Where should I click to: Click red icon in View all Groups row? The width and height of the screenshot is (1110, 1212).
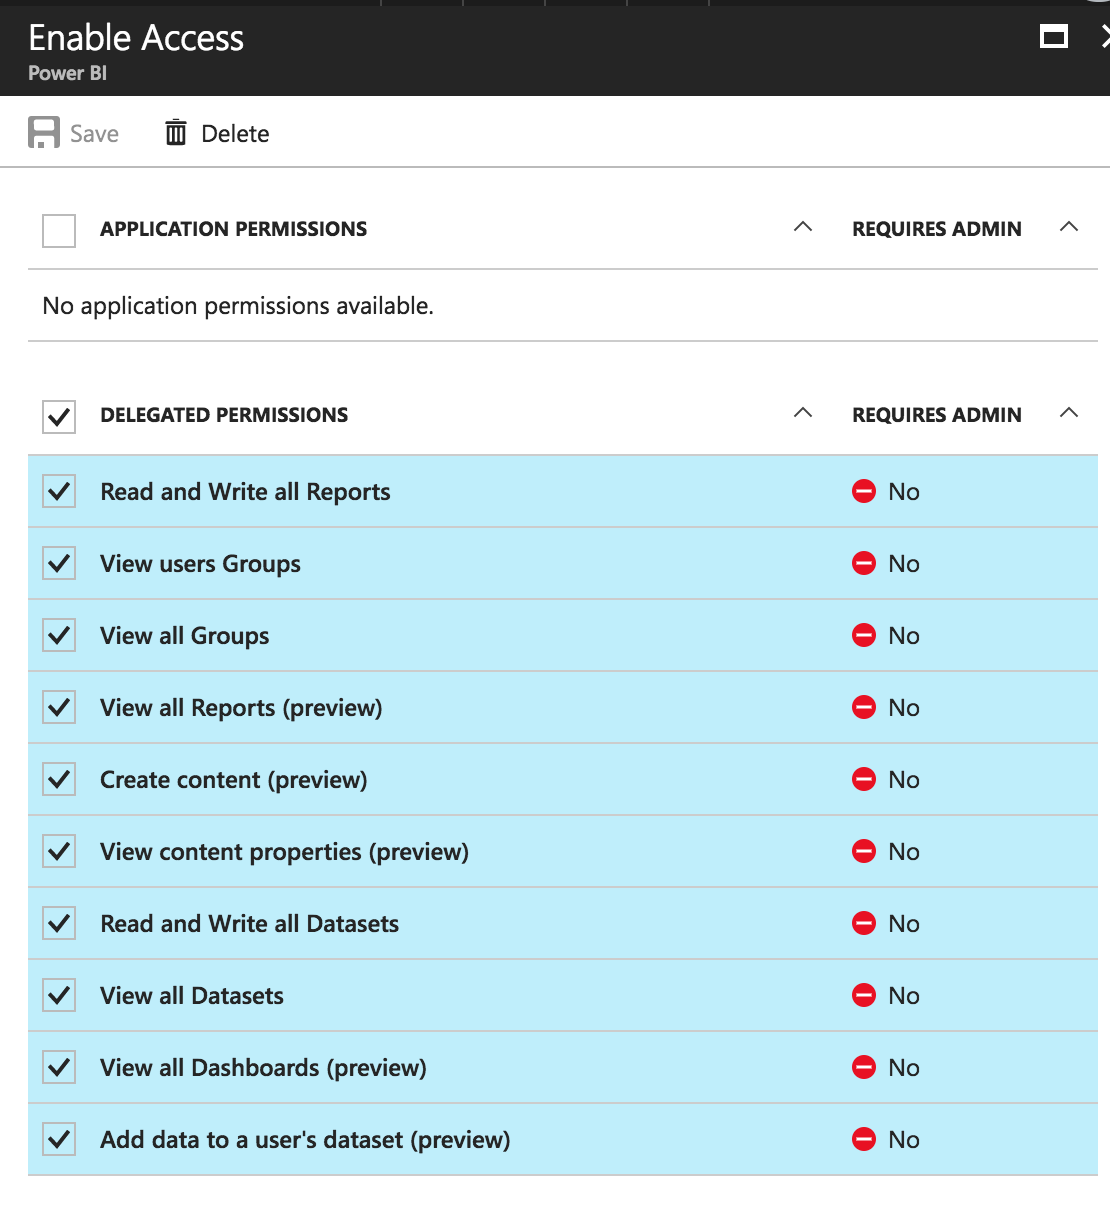tap(864, 635)
